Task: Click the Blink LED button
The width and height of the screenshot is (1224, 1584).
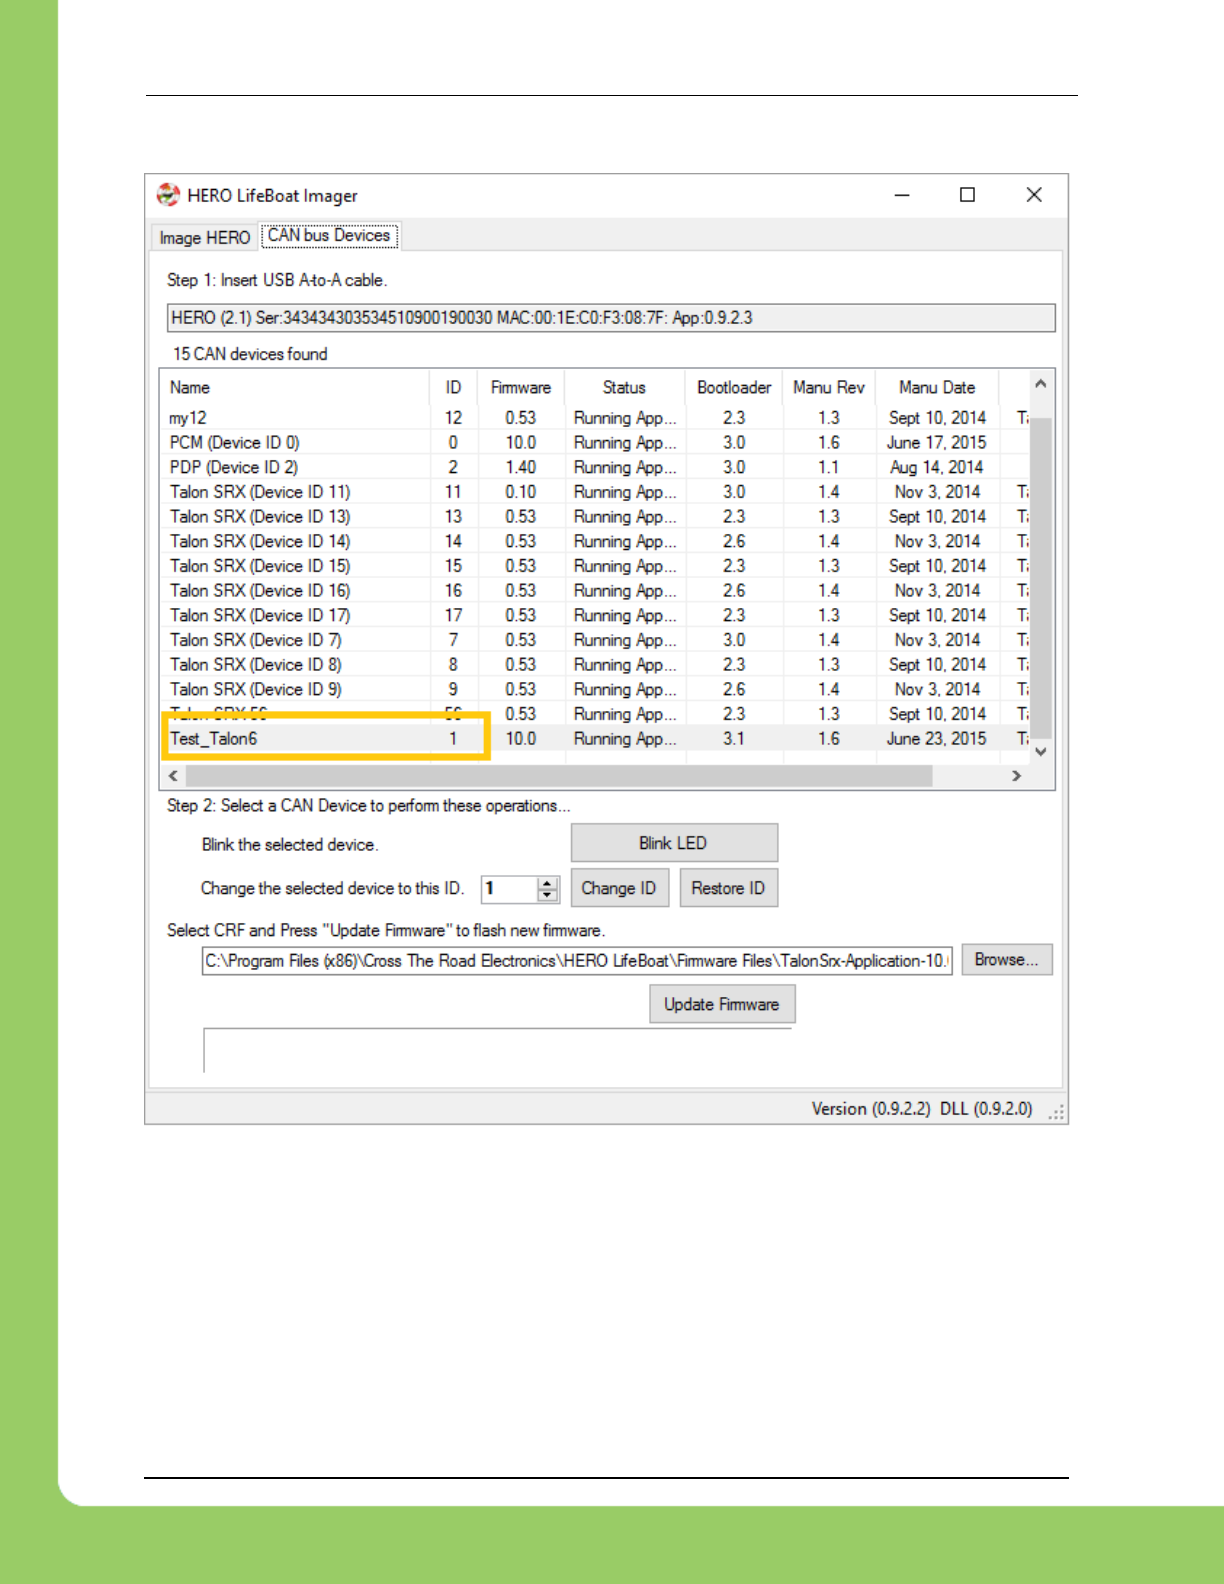Action: pyautogui.click(x=674, y=843)
